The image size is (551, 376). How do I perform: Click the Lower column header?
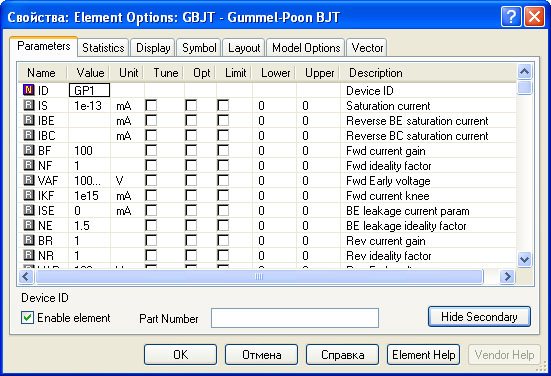[276, 73]
